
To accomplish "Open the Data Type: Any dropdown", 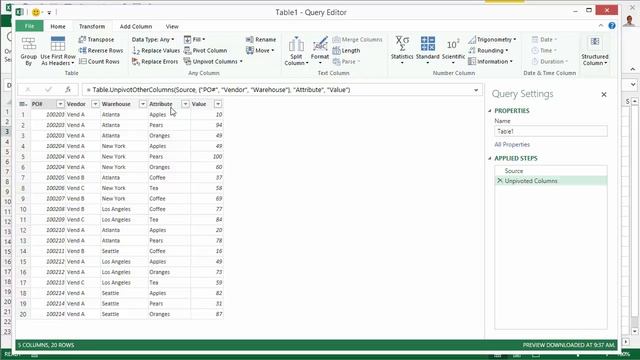I will [153, 40].
